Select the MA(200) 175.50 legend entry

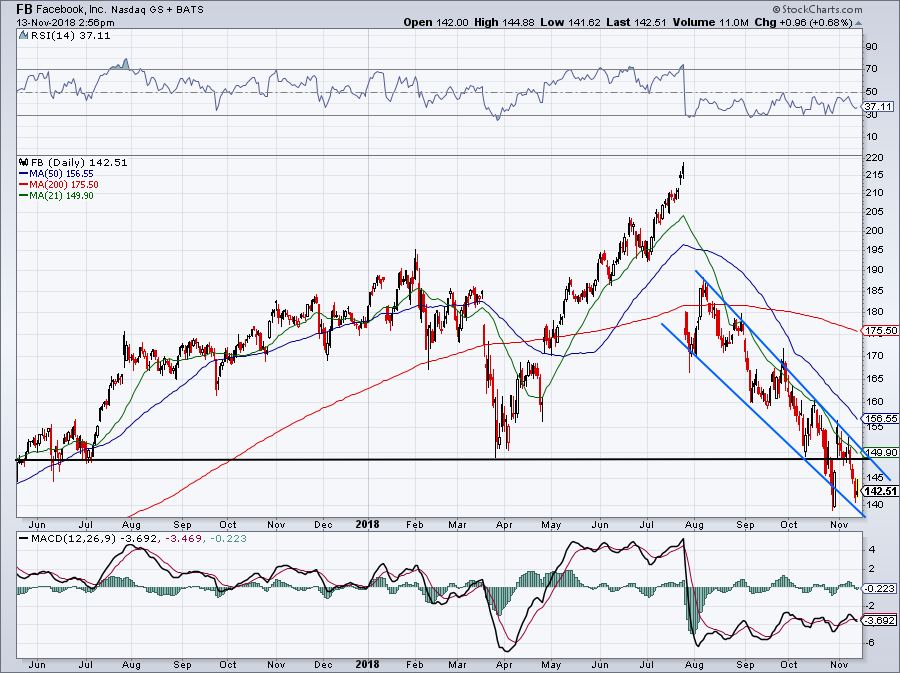click(59, 184)
